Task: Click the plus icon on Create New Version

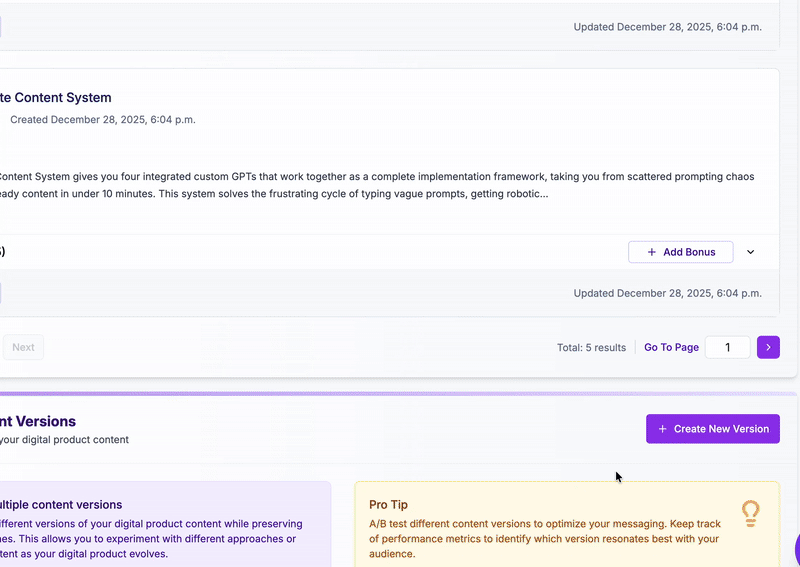Action: click(x=662, y=429)
